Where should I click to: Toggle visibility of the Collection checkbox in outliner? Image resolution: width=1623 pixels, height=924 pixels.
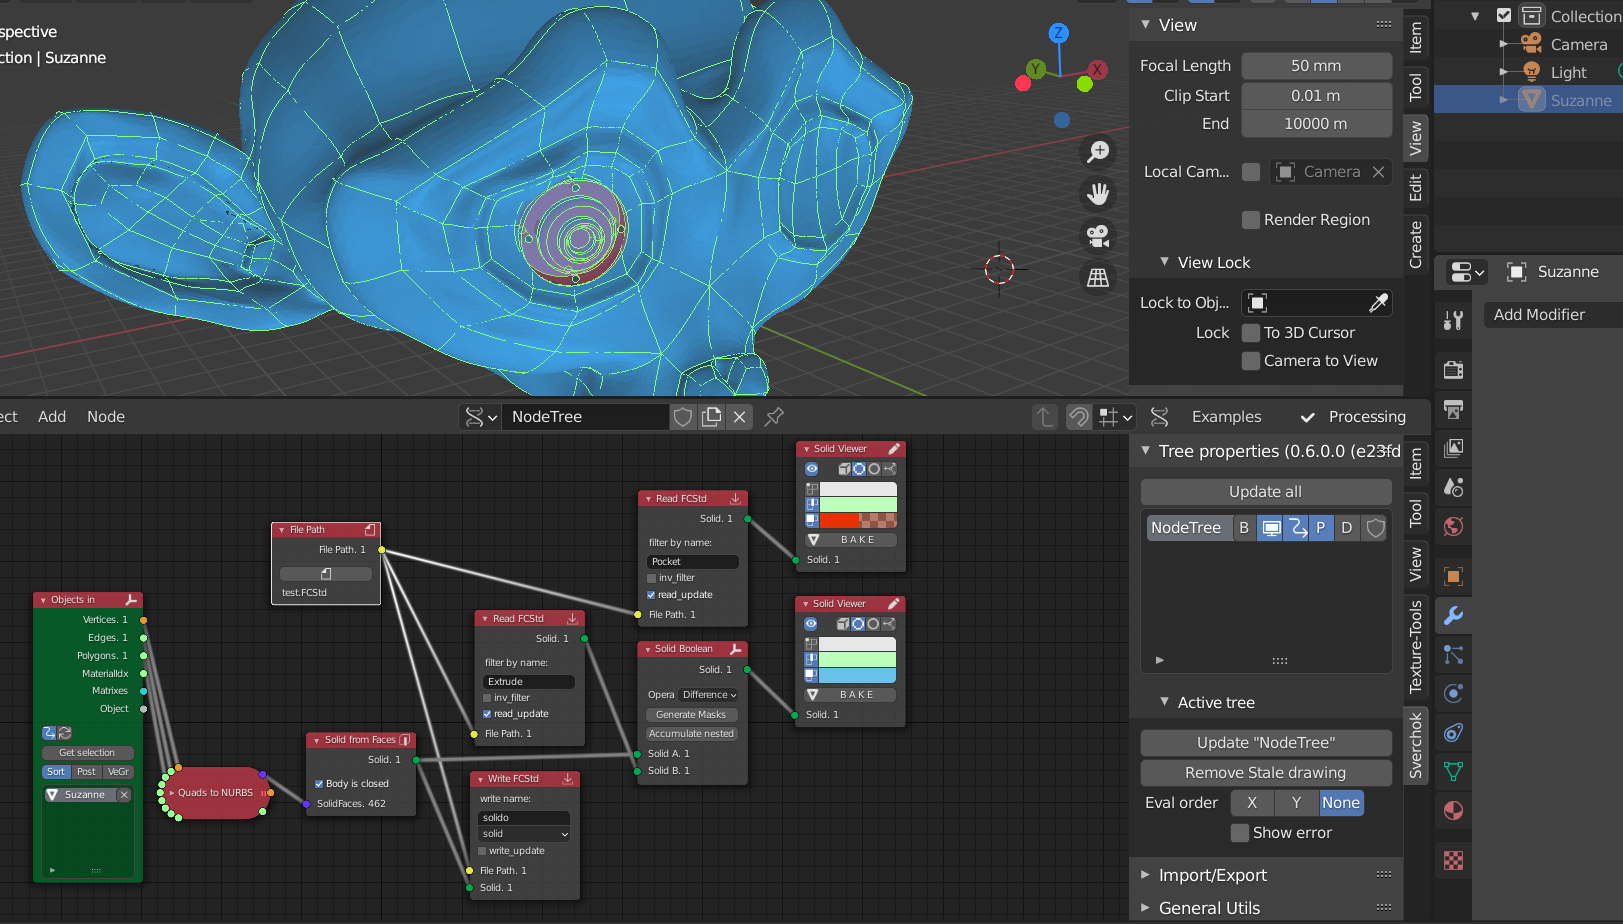tap(1504, 15)
